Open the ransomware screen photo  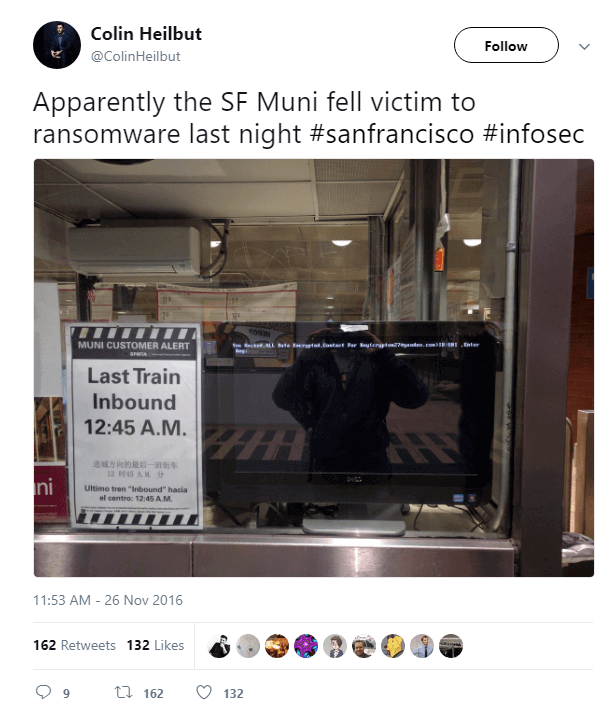[x=314, y=368]
